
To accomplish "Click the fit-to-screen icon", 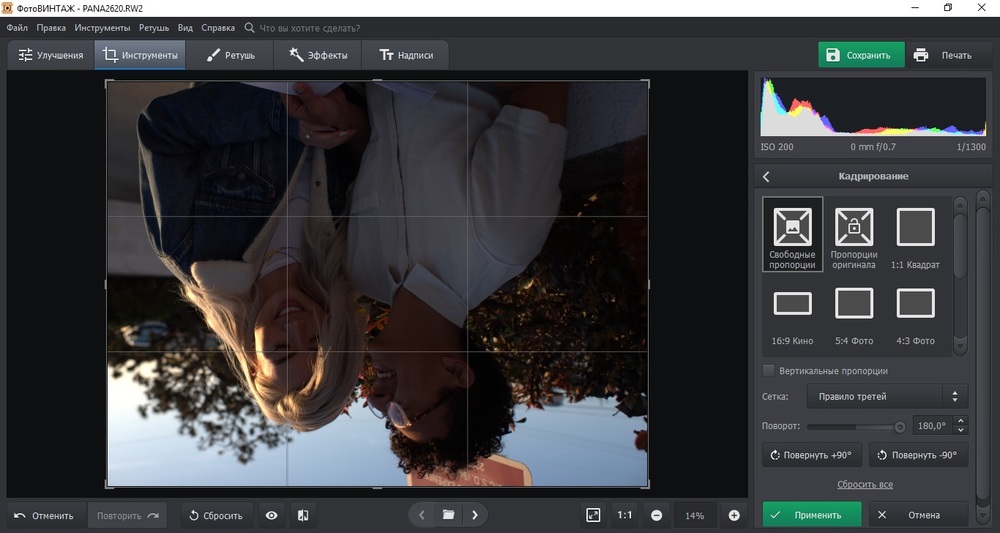I will click(593, 515).
